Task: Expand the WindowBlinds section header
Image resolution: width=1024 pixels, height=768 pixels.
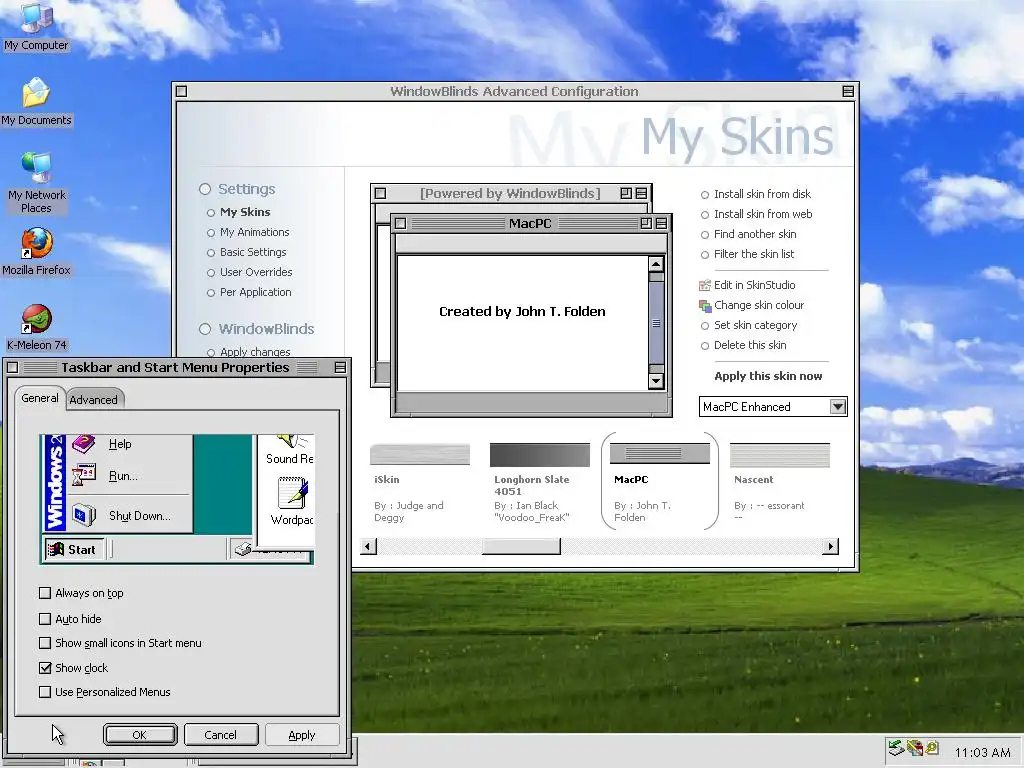Action: pos(257,329)
